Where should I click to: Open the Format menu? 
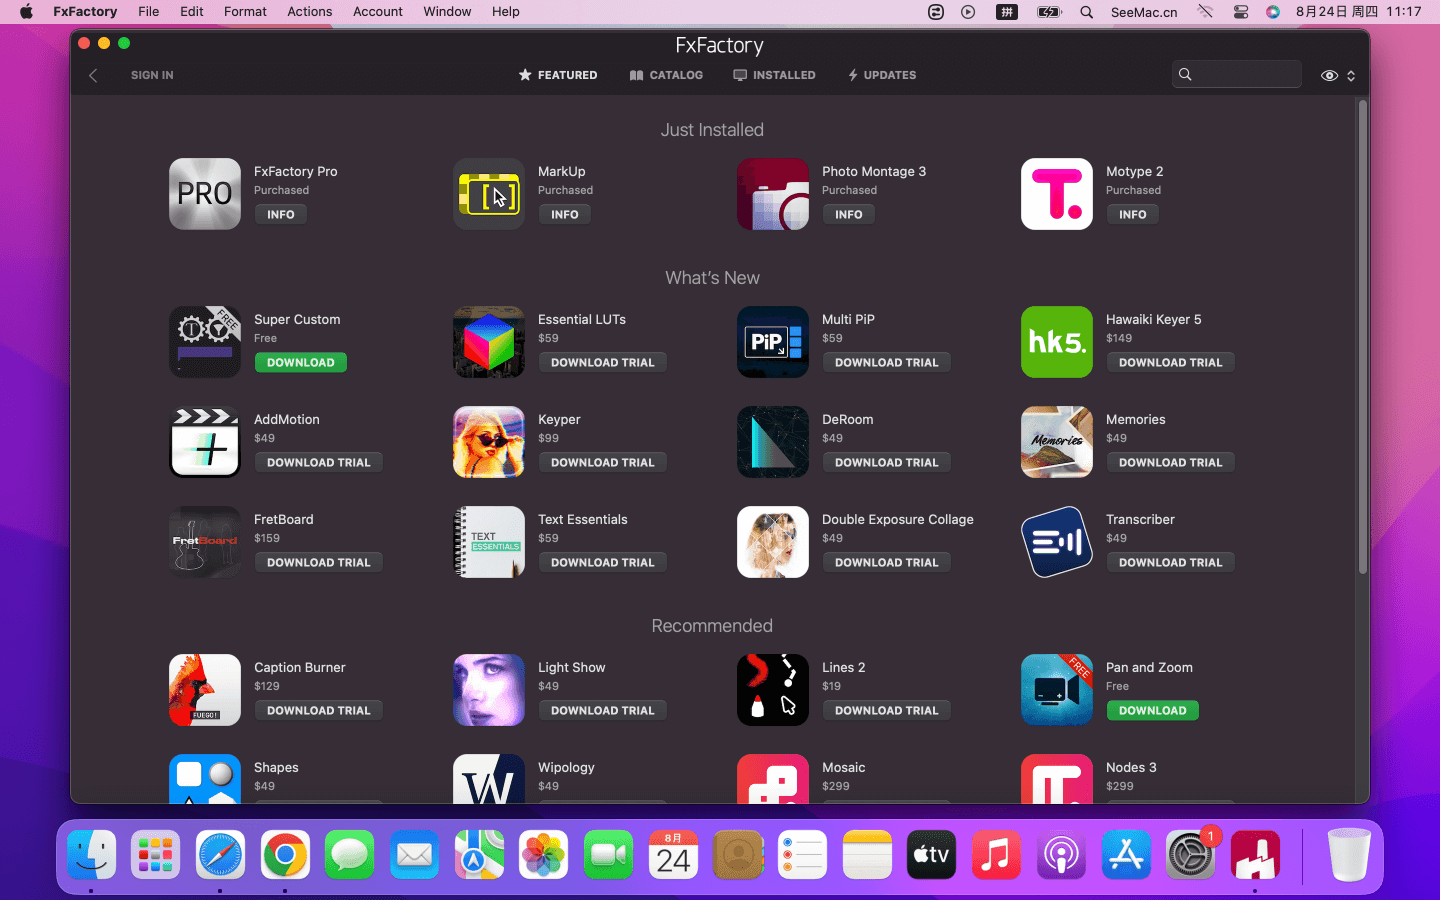(245, 12)
